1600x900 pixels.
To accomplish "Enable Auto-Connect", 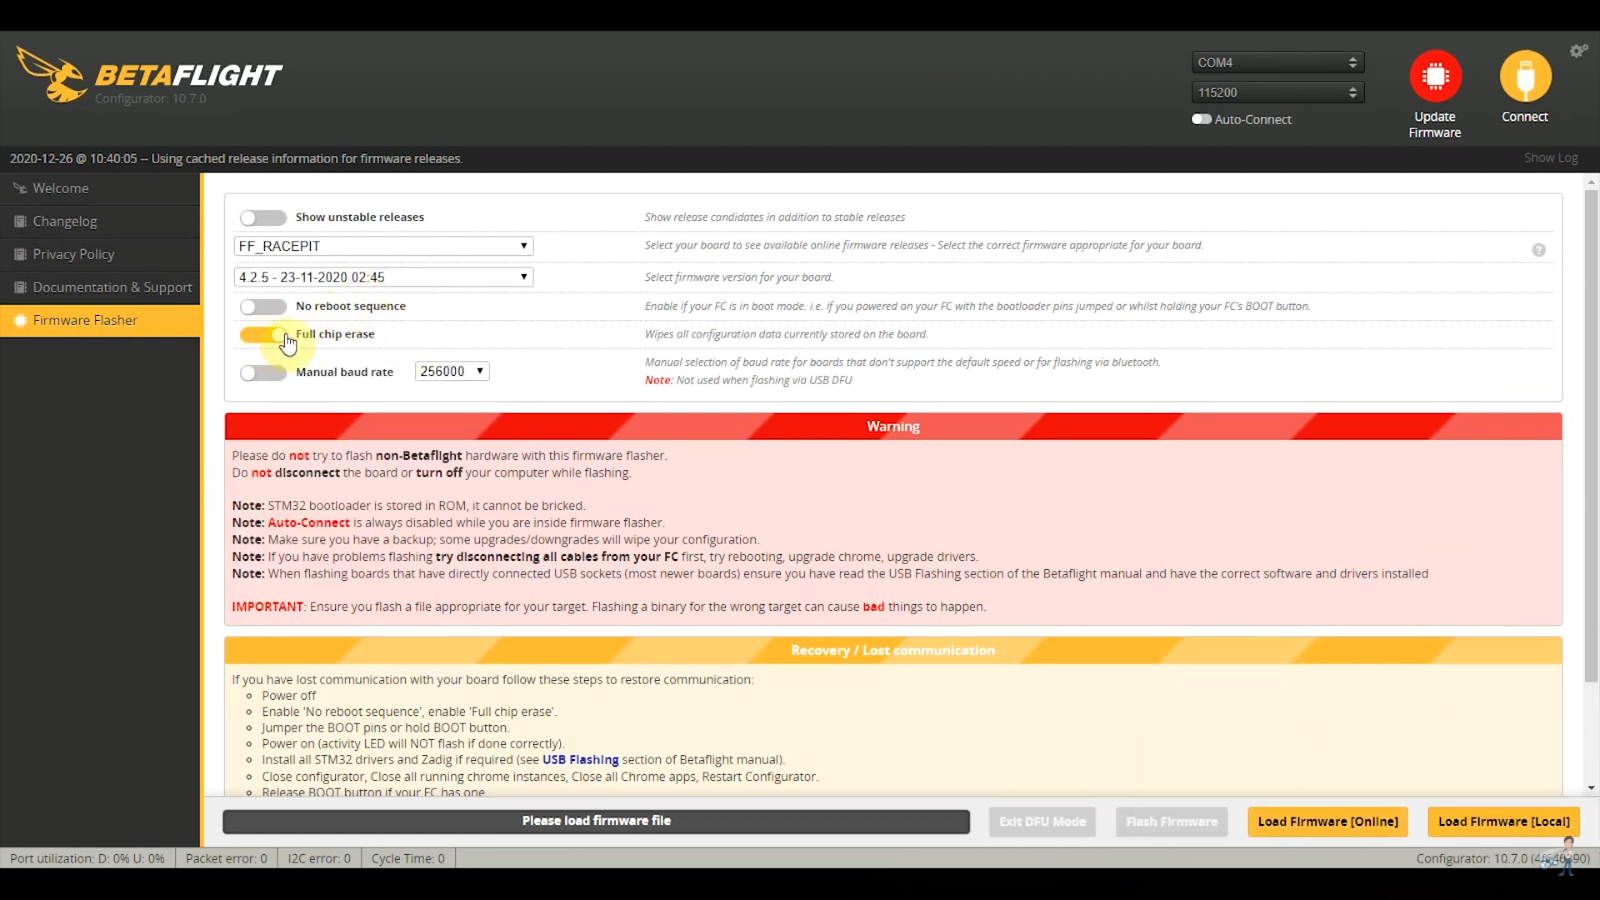I will pos(1201,119).
